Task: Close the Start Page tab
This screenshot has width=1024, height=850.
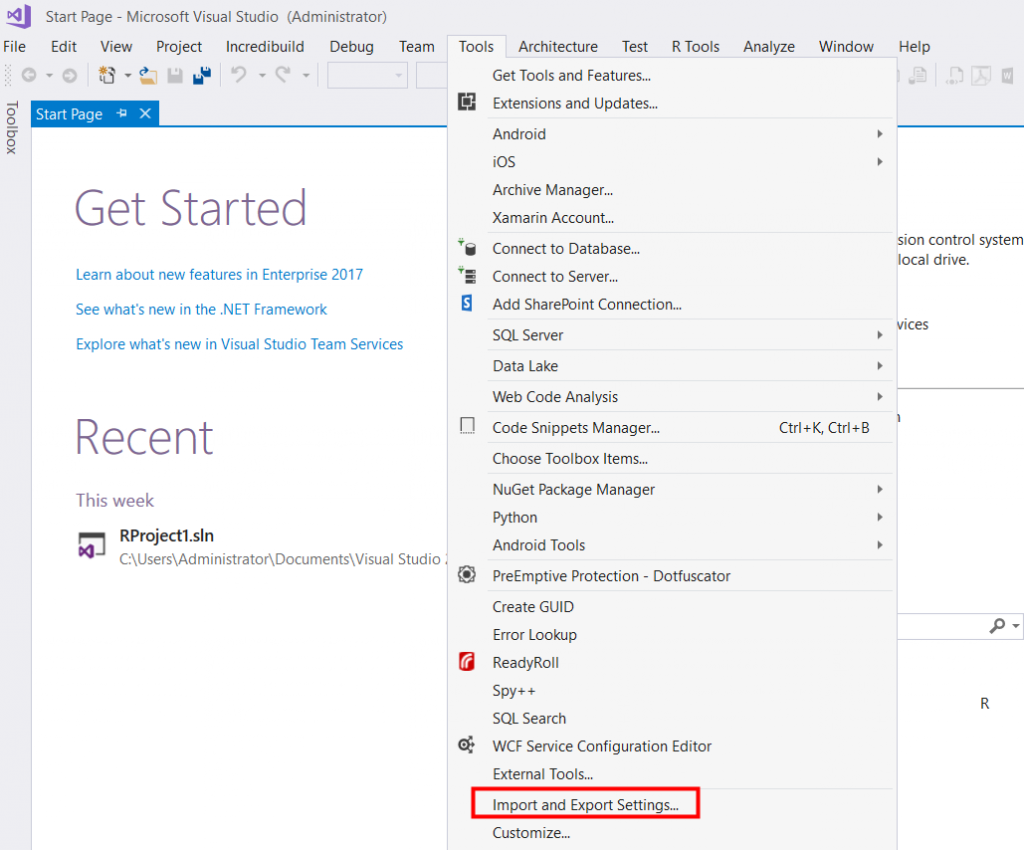Action: coord(145,114)
